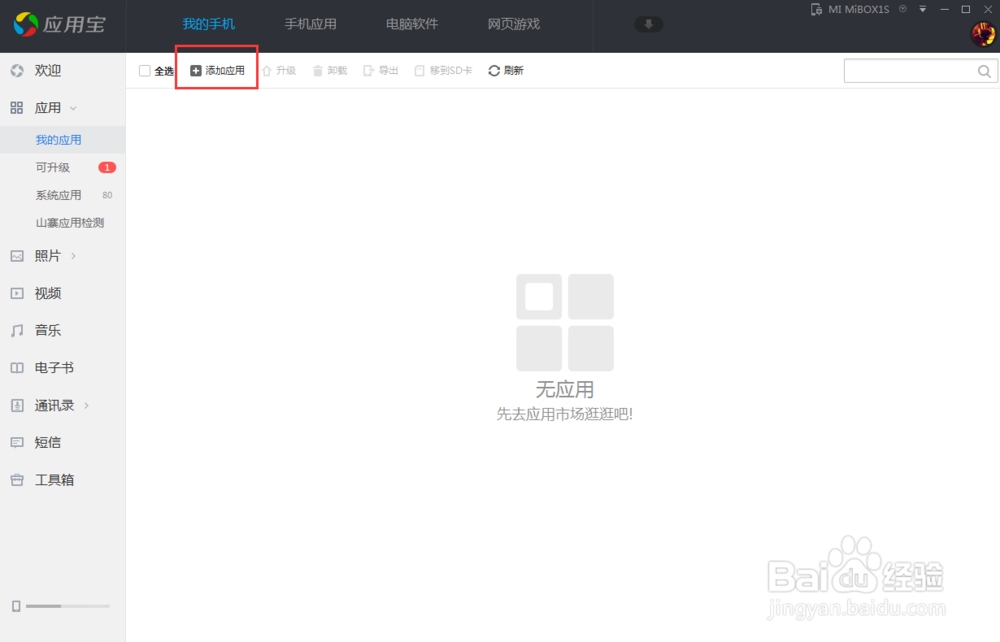Open the main menu triangle in title bar

coord(923,10)
